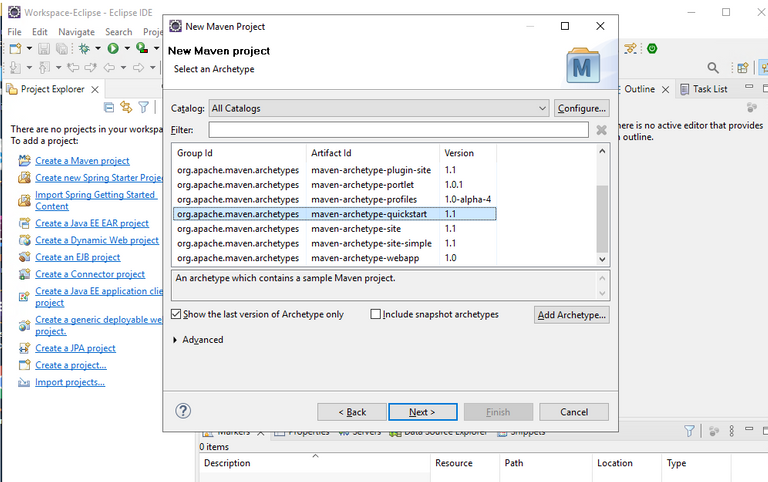Click the Task List tab icon
This screenshot has width=768, height=482.
pyautogui.click(x=685, y=89)
